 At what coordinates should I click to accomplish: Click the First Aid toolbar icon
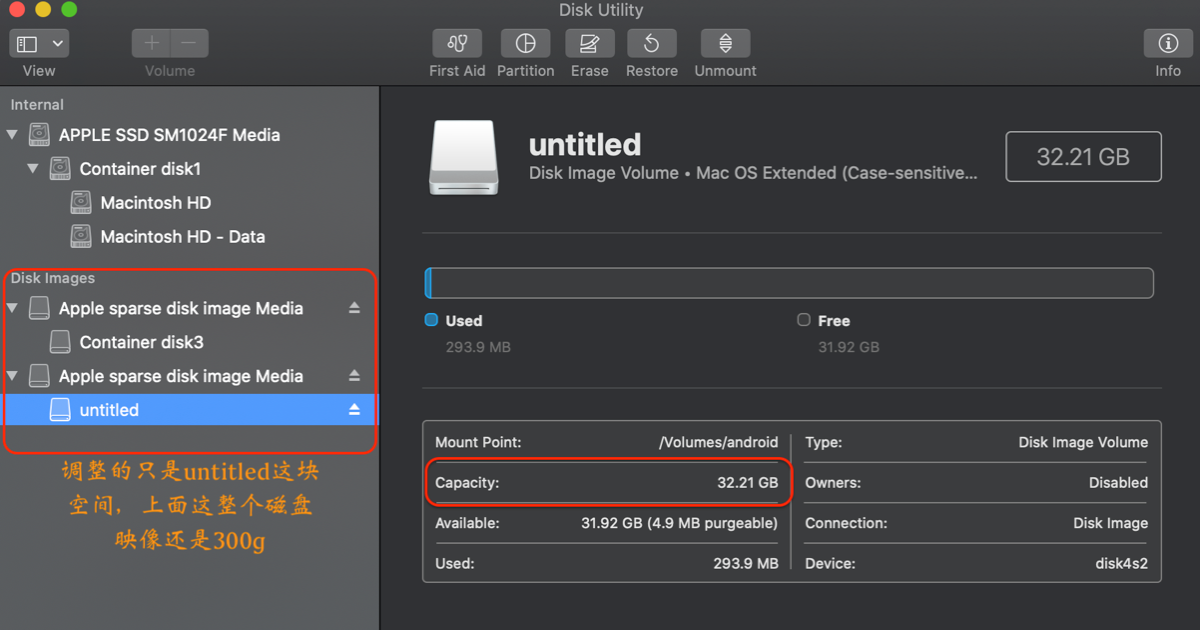click(457, 44)
